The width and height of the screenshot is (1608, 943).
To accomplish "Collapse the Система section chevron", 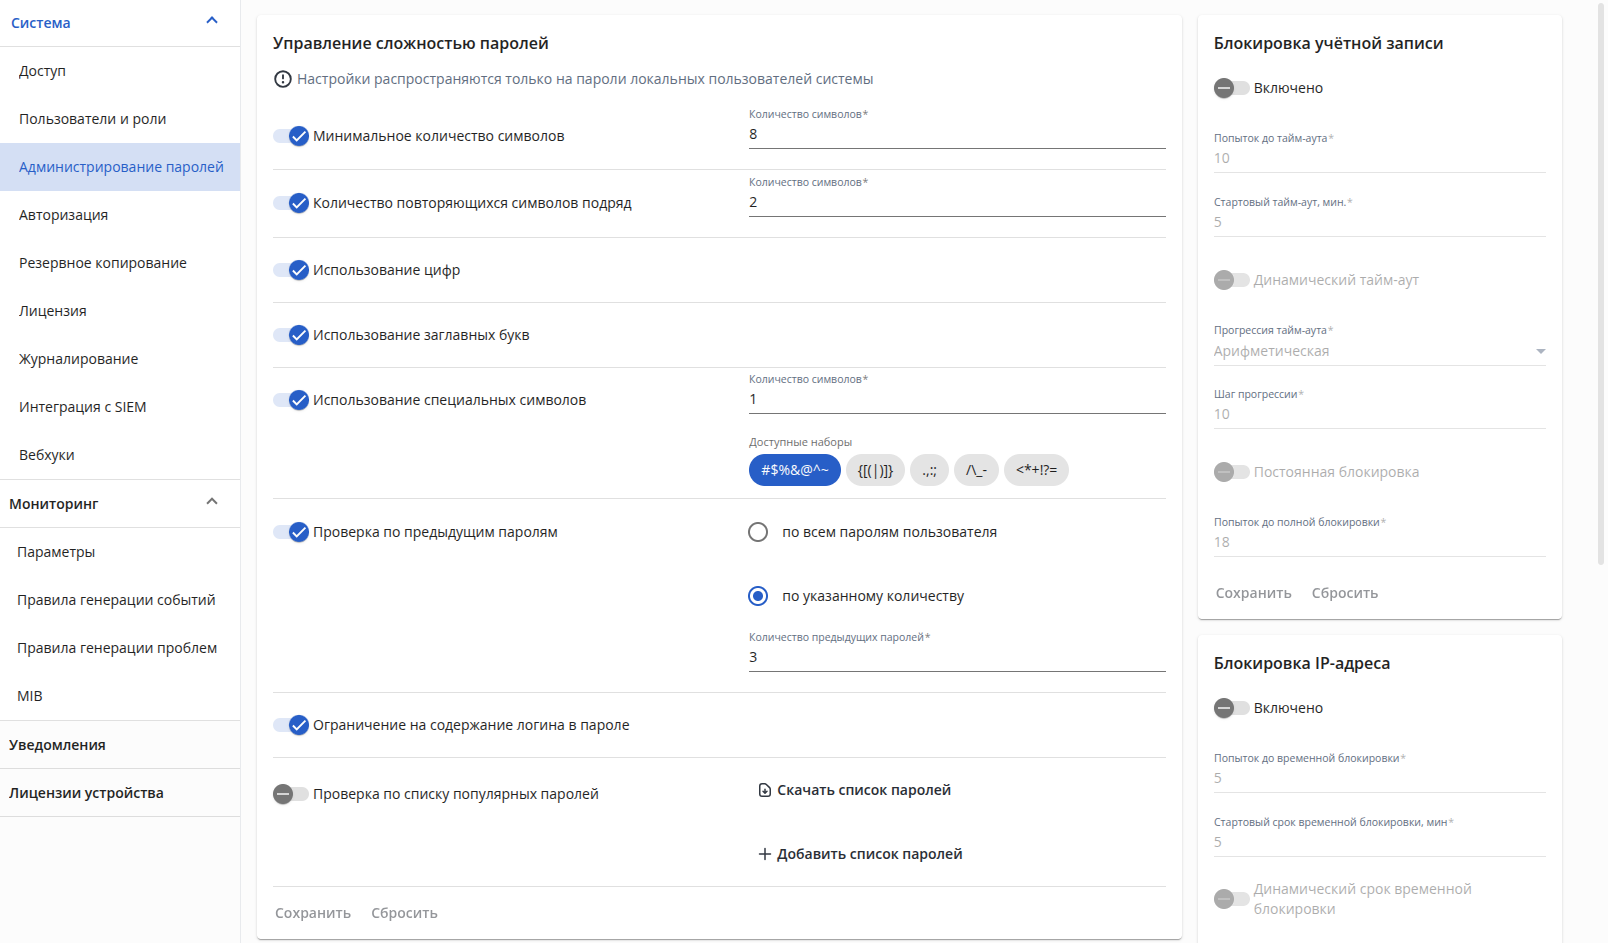I will (x=212, y=21).
